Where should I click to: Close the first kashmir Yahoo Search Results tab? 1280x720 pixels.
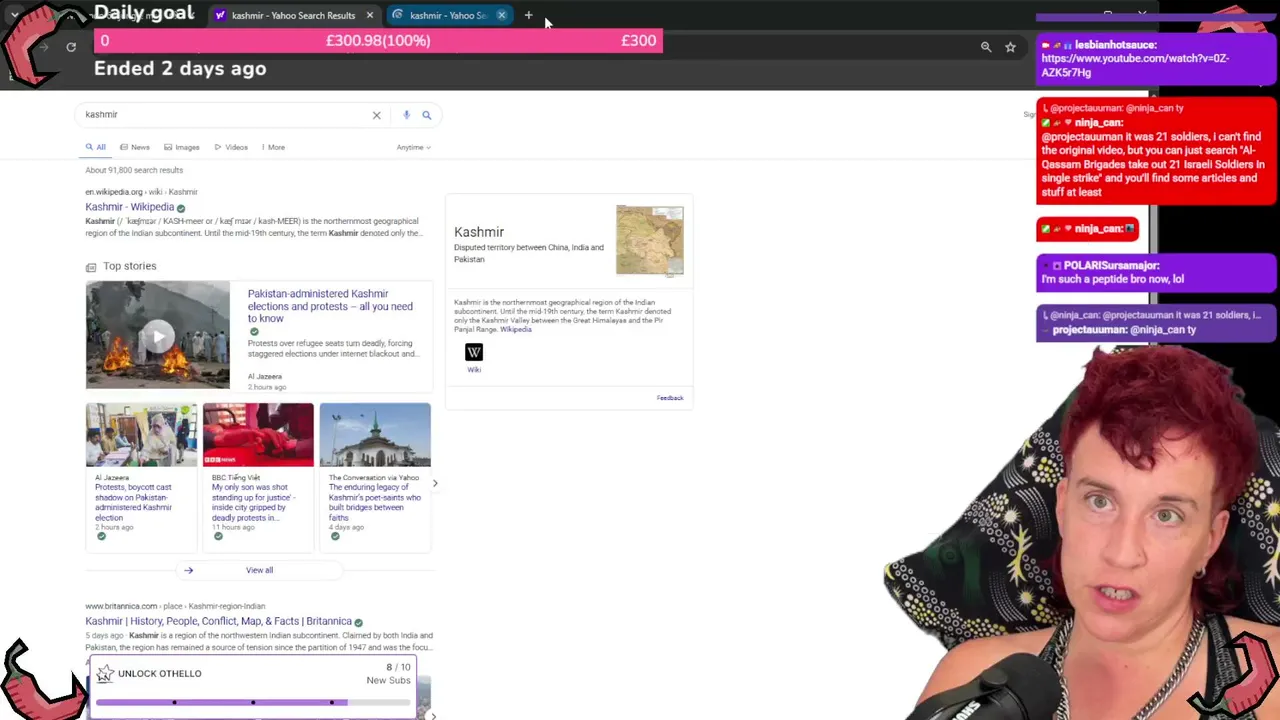click(x=369, y=15)
